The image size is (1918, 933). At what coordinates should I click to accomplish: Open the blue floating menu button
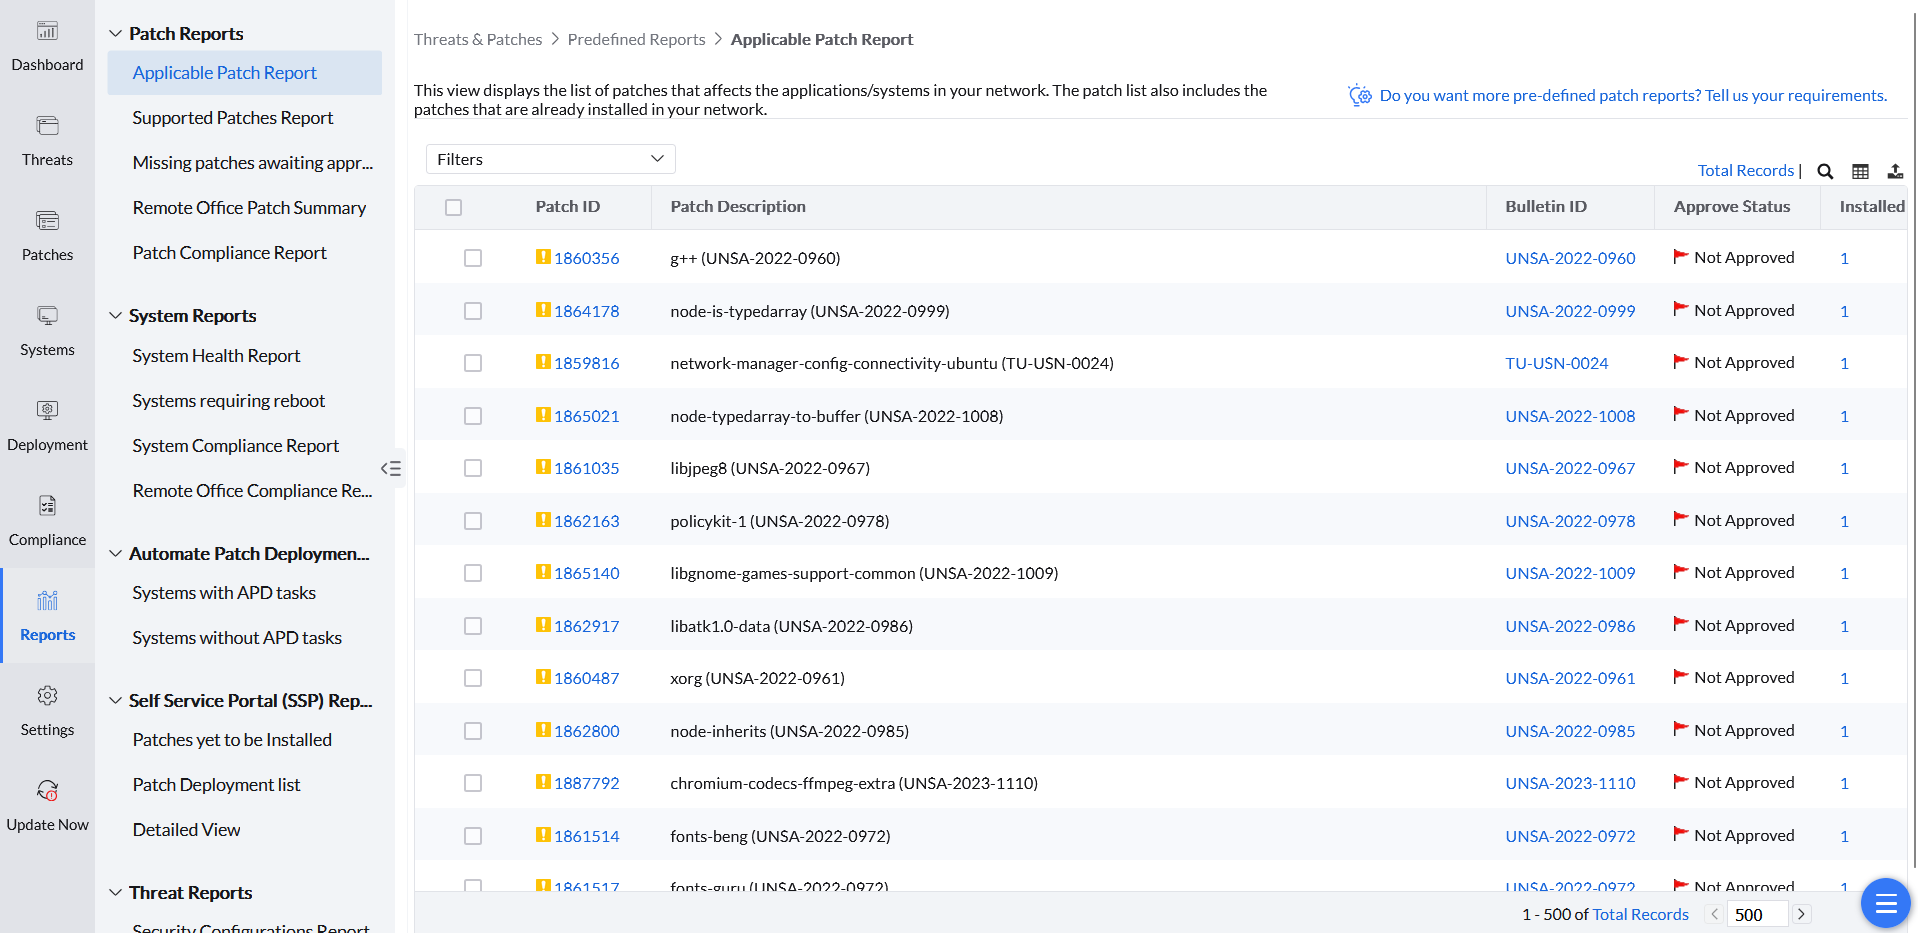tap(1885, 904)
